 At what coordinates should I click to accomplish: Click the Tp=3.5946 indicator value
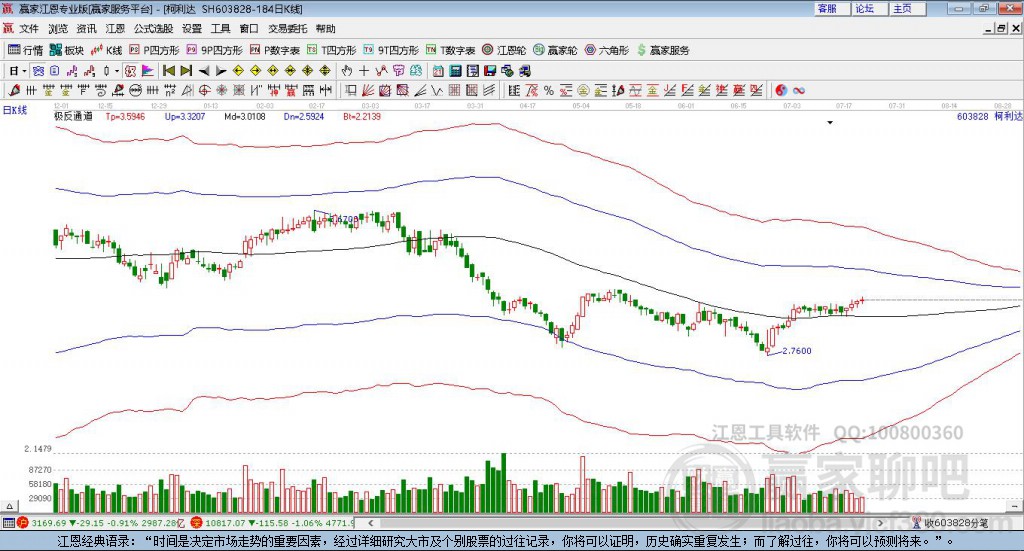[125, 116]
